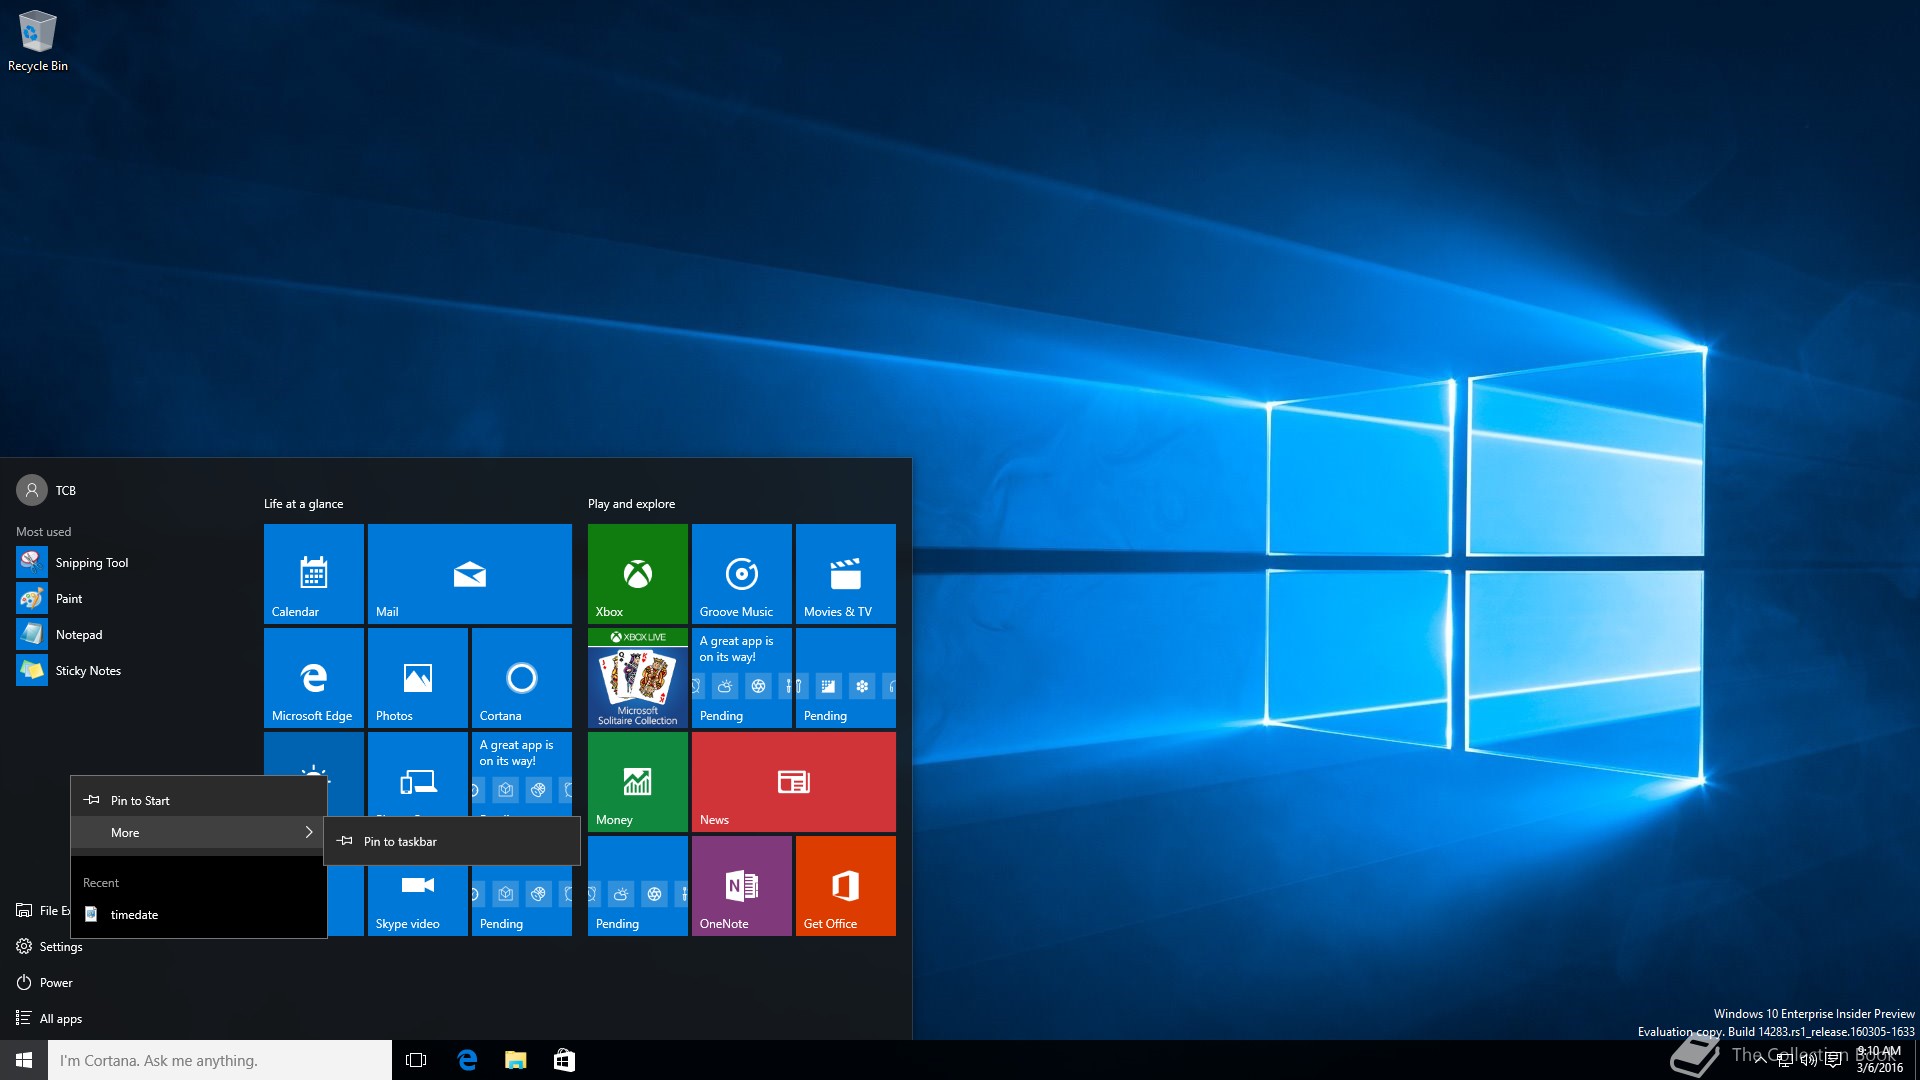Open the Mail tile
This screenshot has width=1920, height=1080.
470,574
